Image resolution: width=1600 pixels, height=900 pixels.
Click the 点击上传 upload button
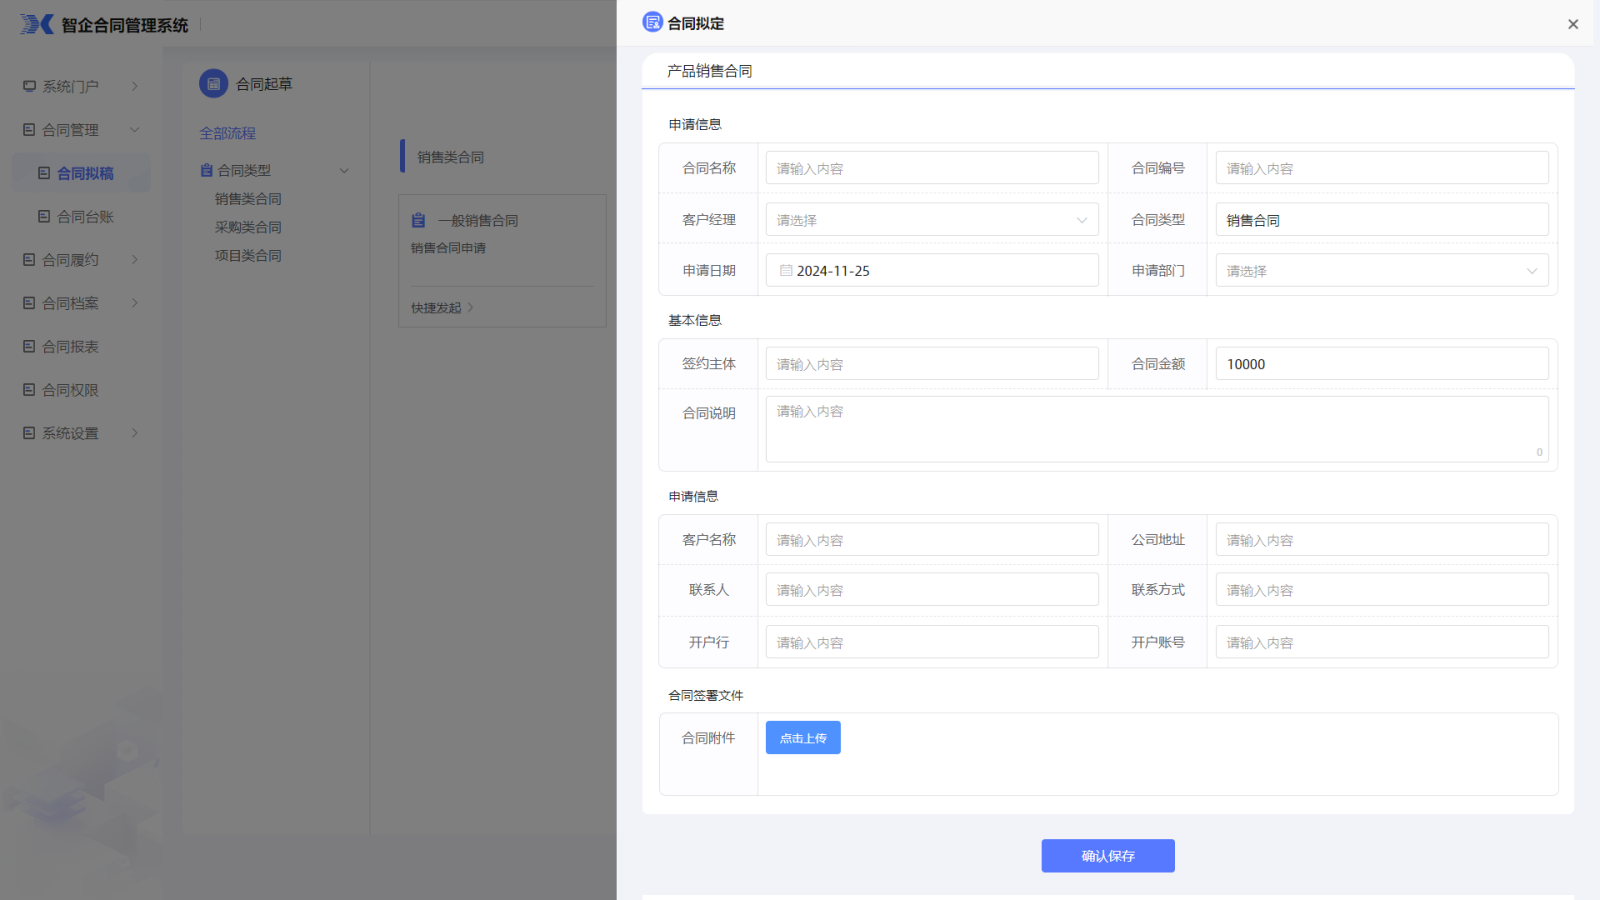(803, 738)
